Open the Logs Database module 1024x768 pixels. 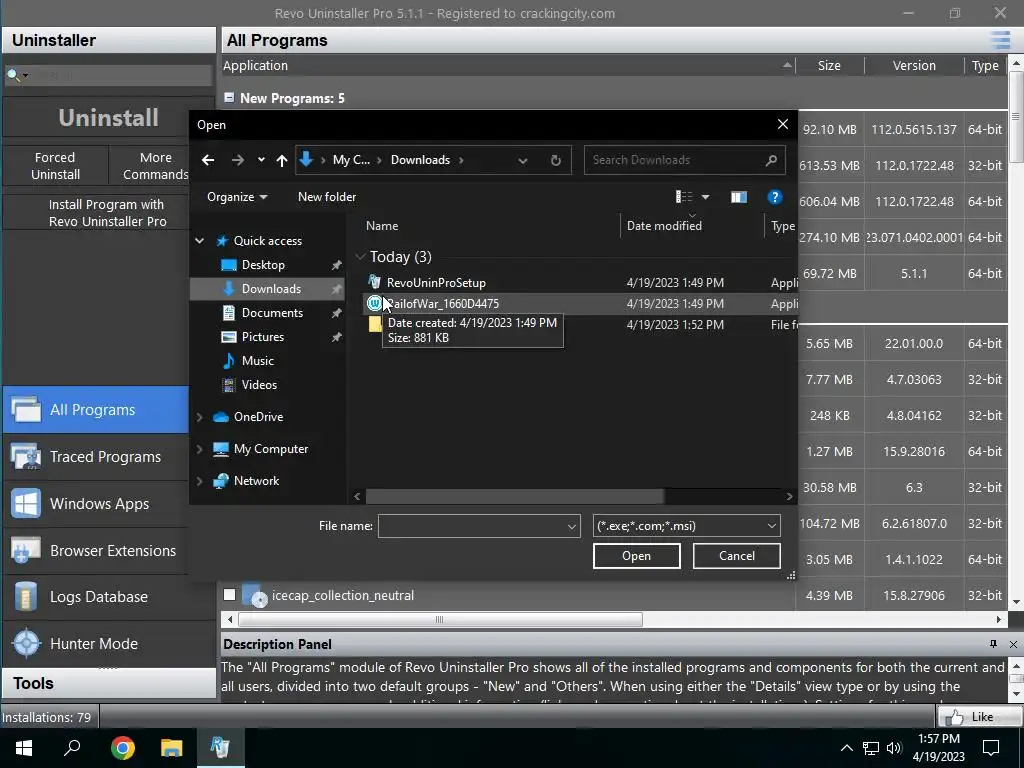click(108, 597)
